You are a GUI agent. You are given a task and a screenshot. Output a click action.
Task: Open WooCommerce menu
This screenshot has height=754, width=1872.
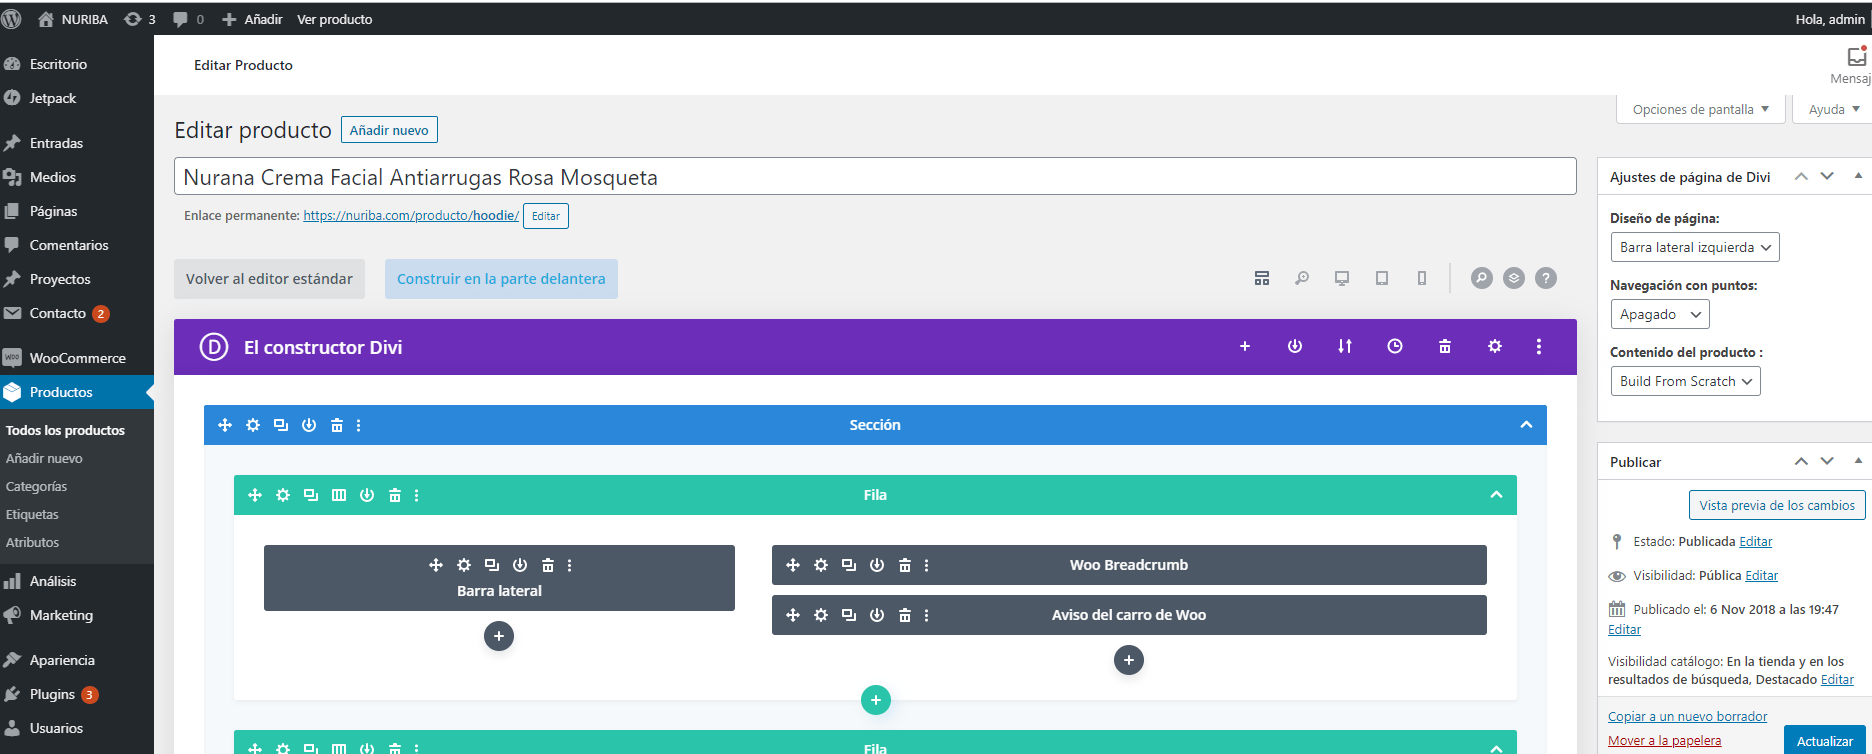(x=77, y=358)
